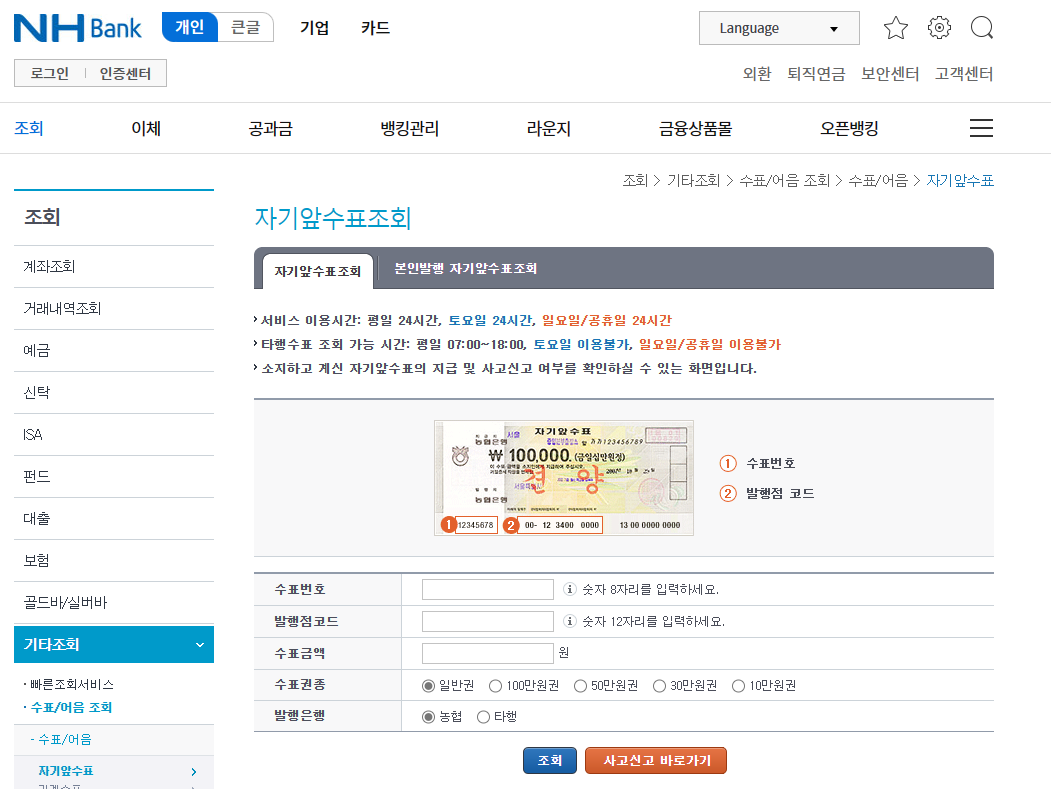Select the 개인 banking tab

pos(189,27)
